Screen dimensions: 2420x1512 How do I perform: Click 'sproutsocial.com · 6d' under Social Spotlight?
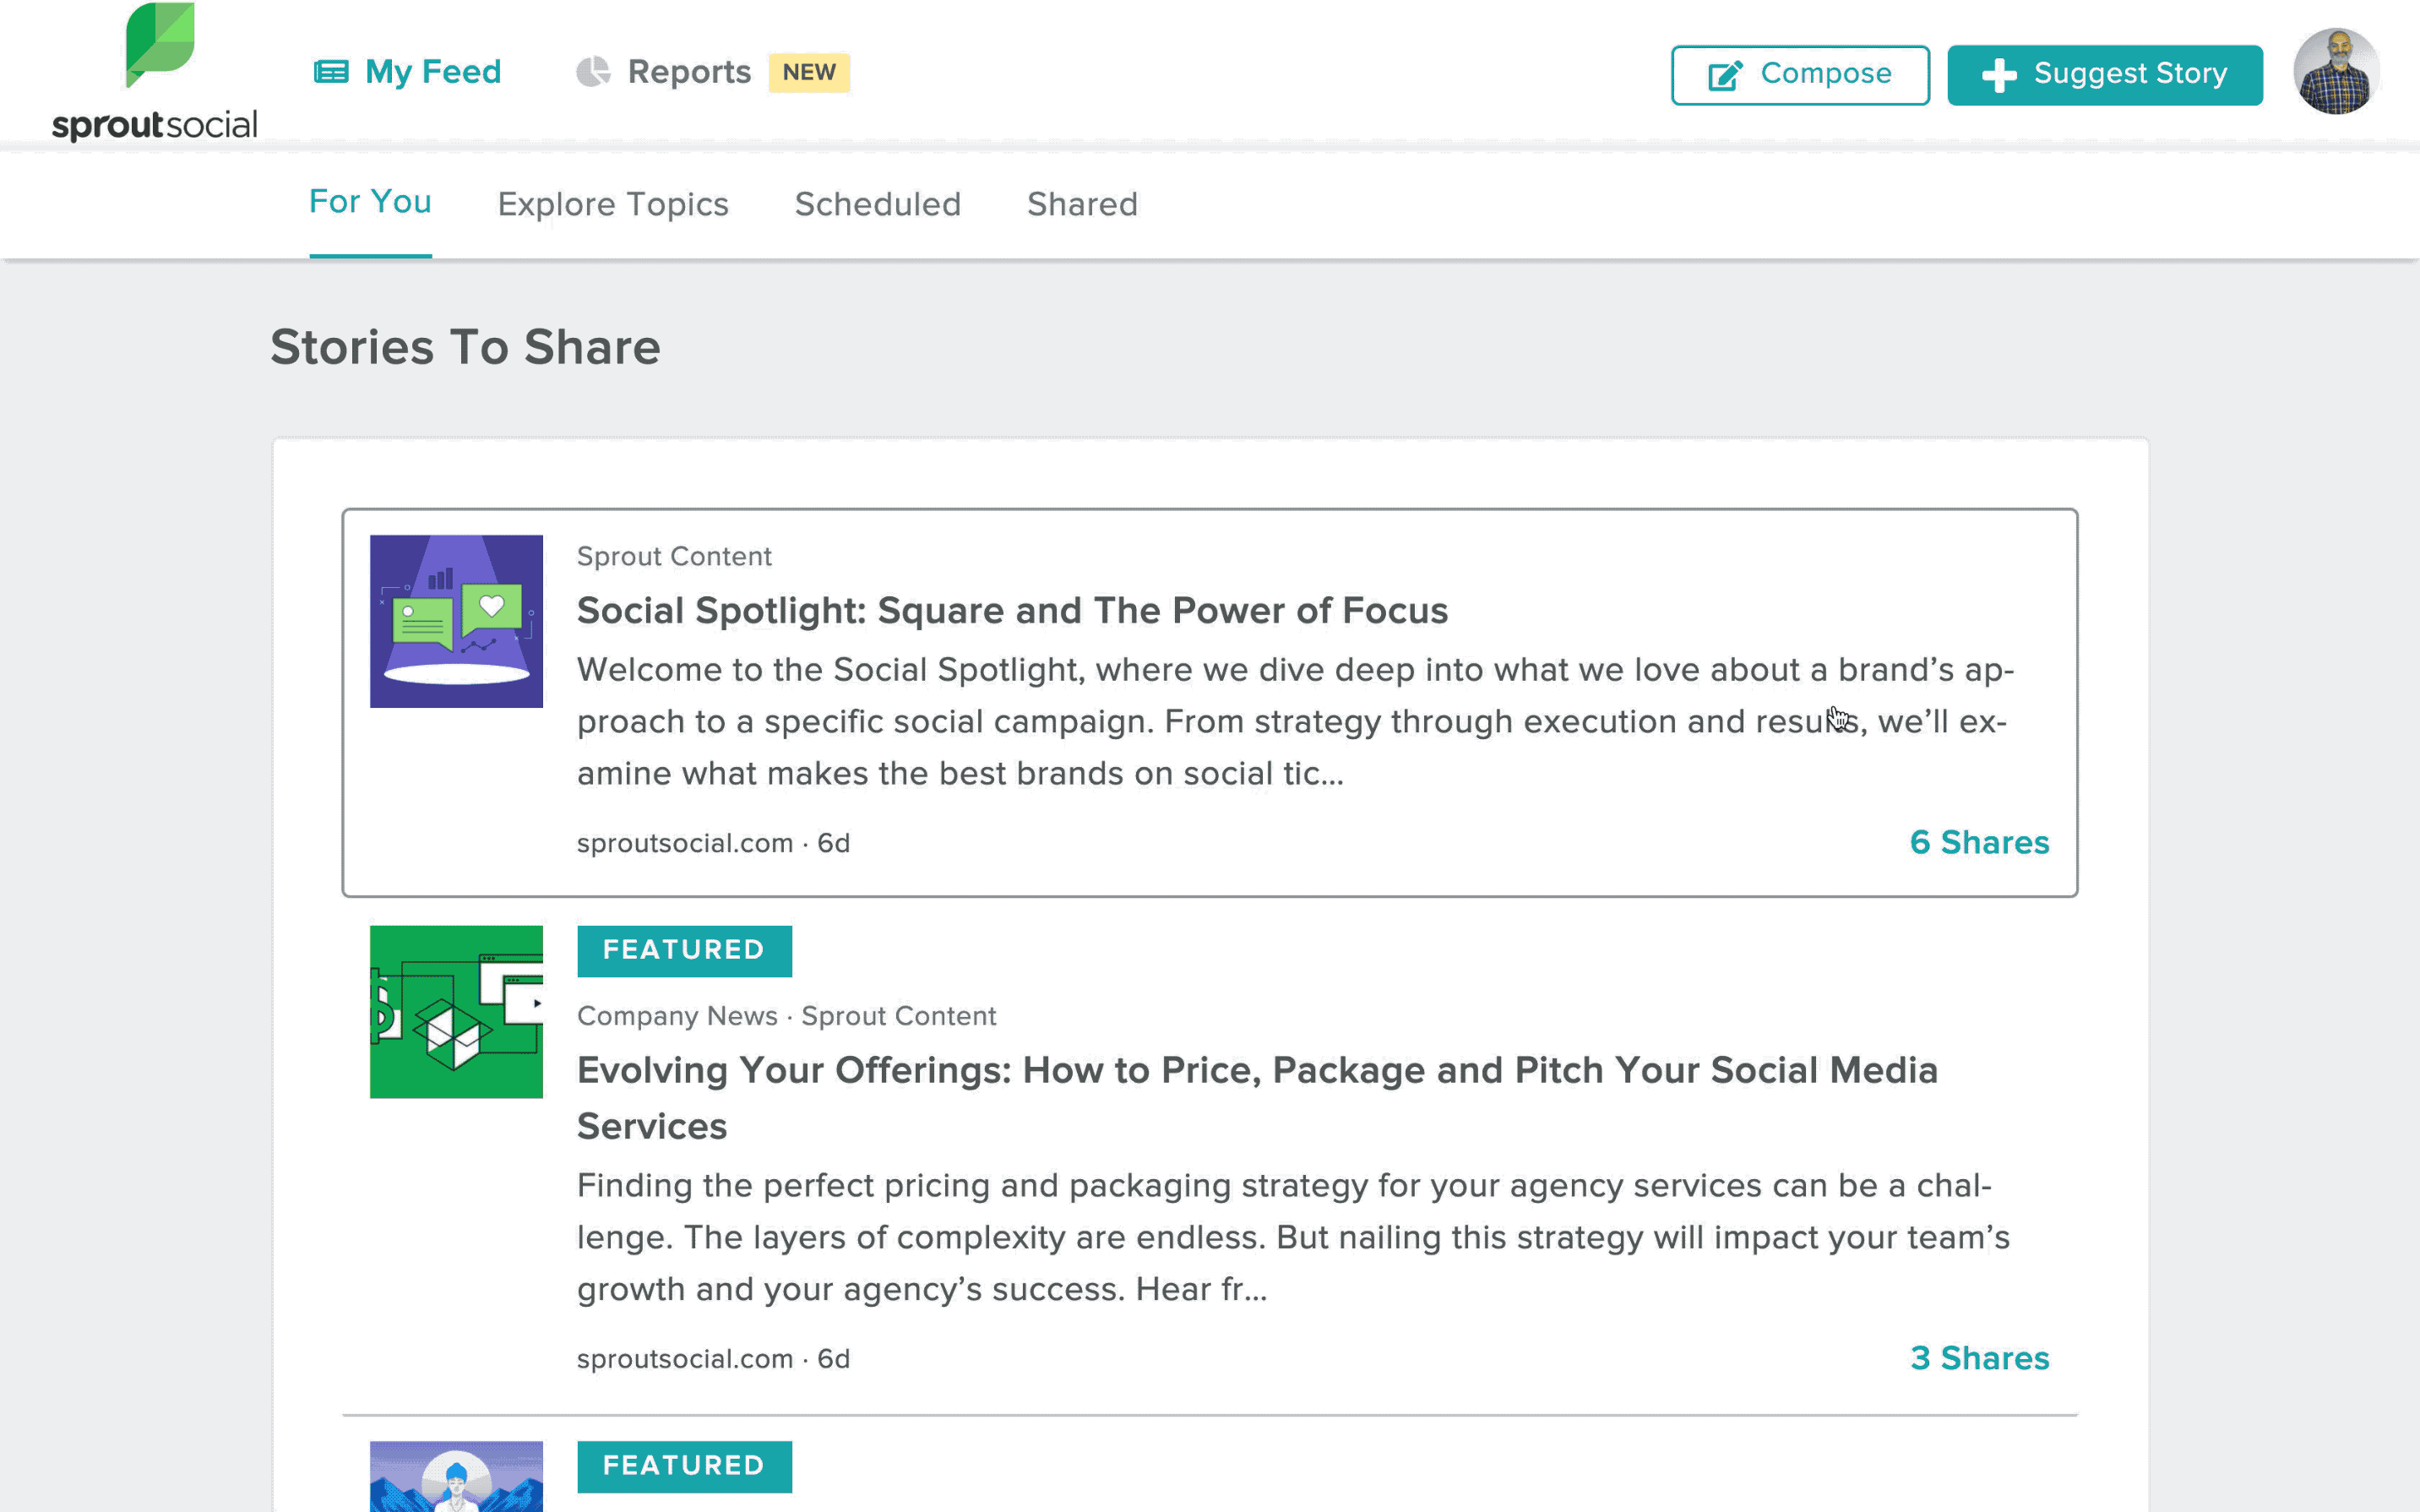point(713,843)
